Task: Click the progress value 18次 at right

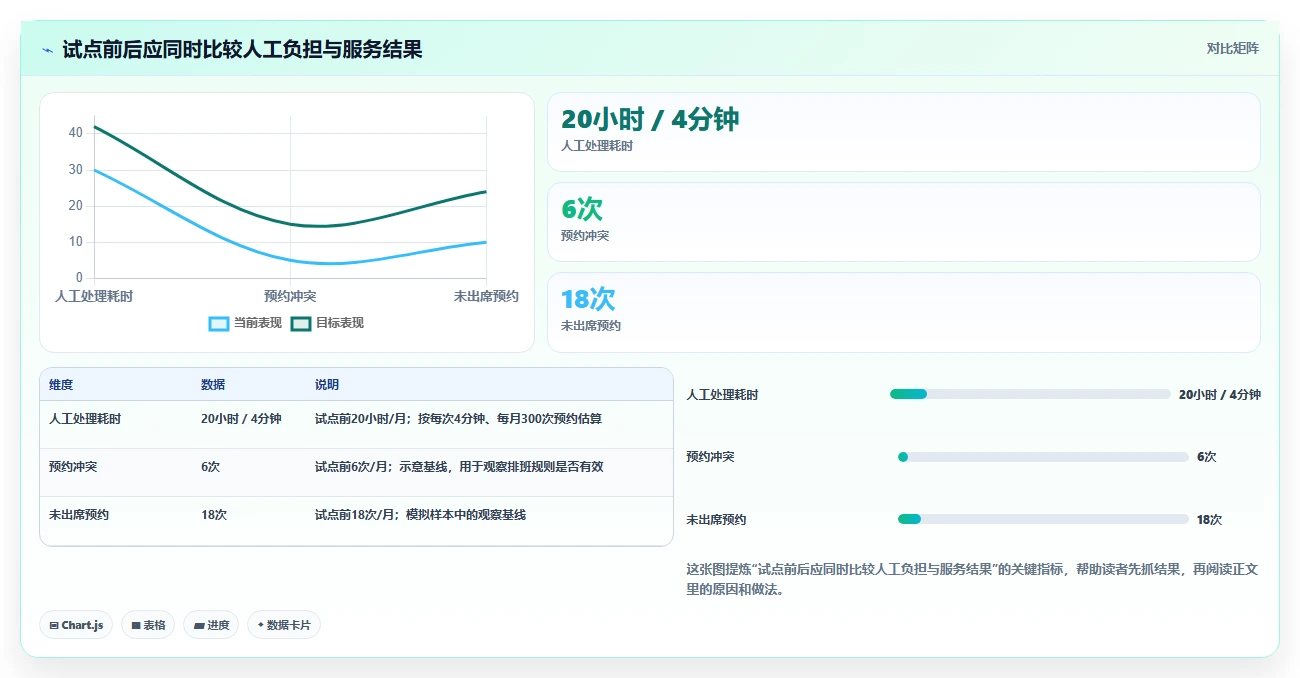Action: click(1209, 520)
